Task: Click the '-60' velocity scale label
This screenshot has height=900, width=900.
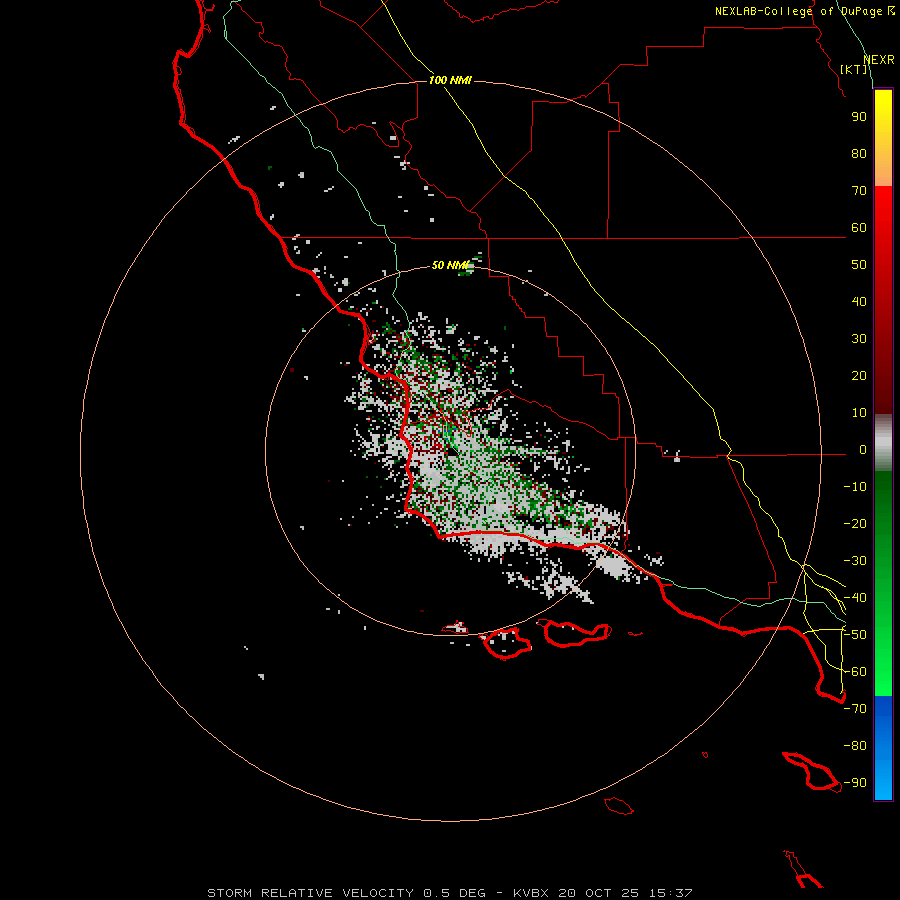Action: (x=855, y=672)
